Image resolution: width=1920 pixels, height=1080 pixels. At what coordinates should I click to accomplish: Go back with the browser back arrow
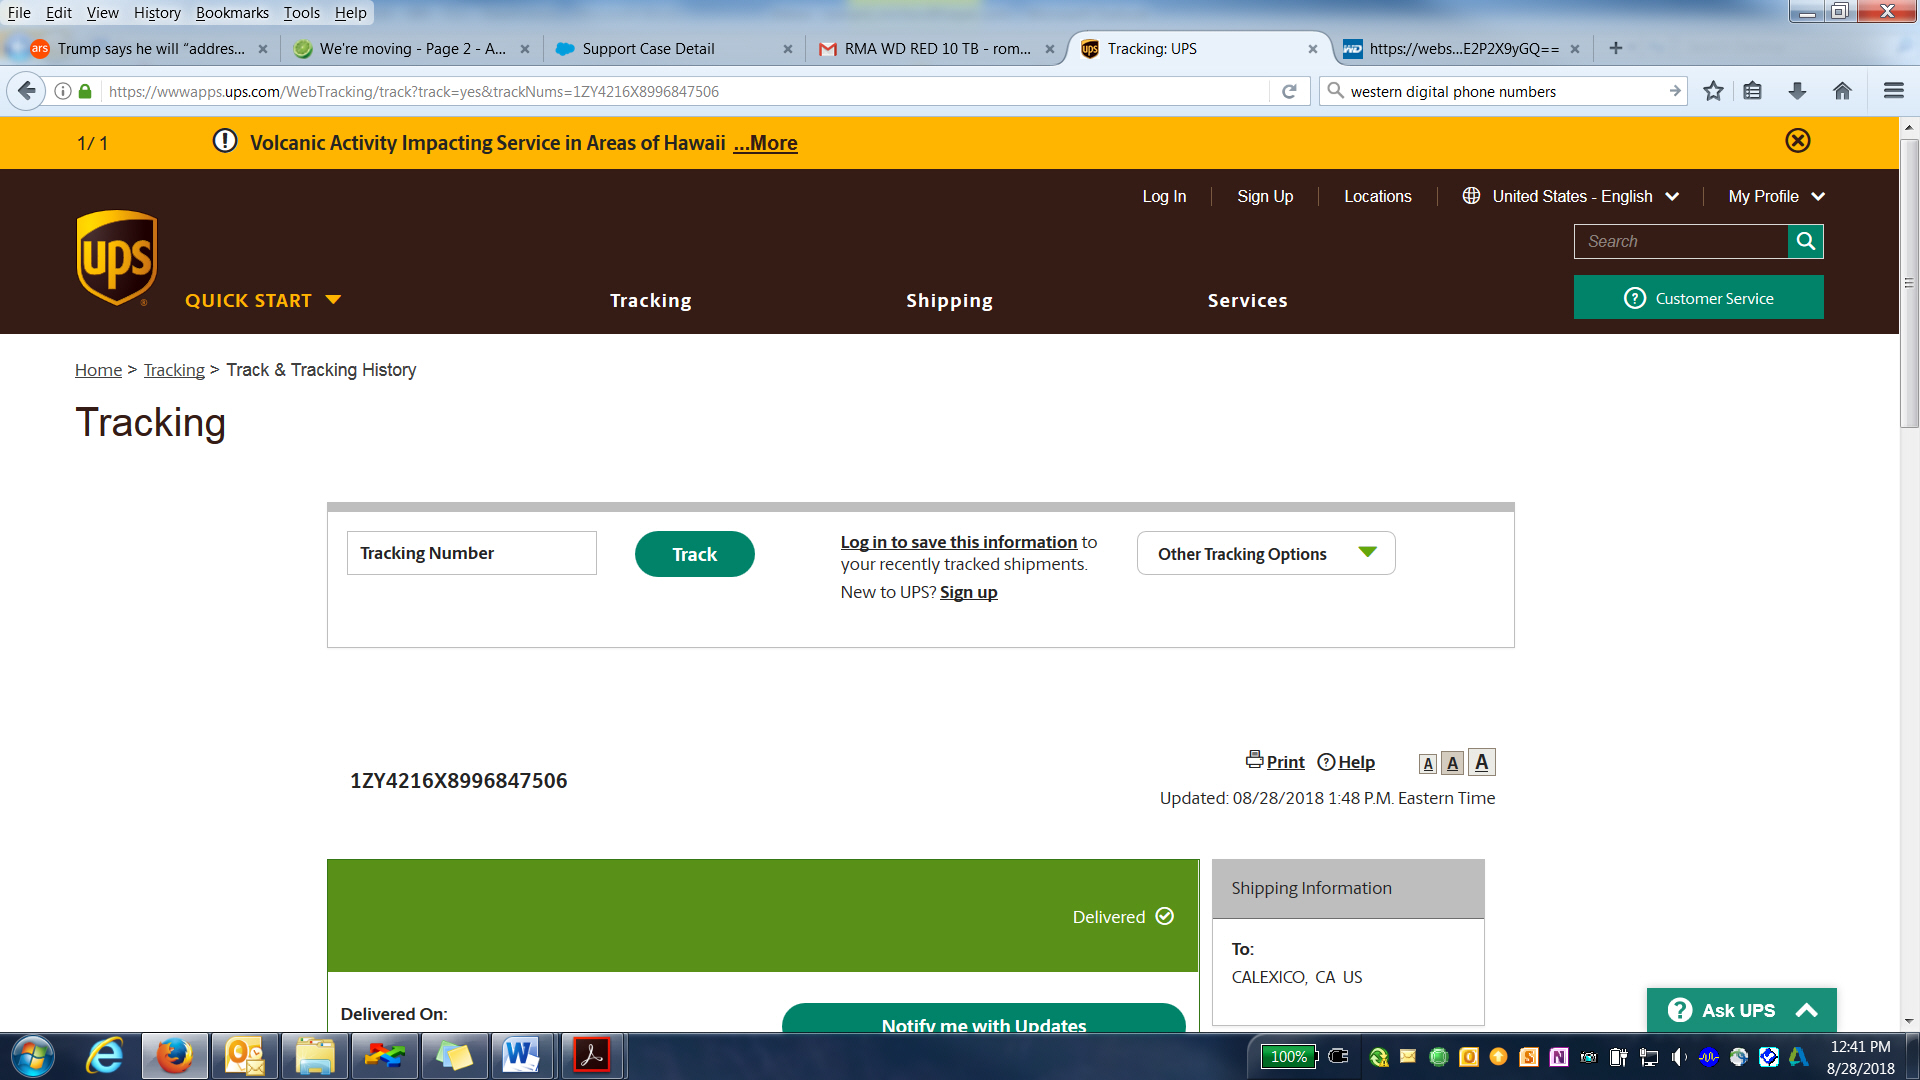tap(27, 91)
